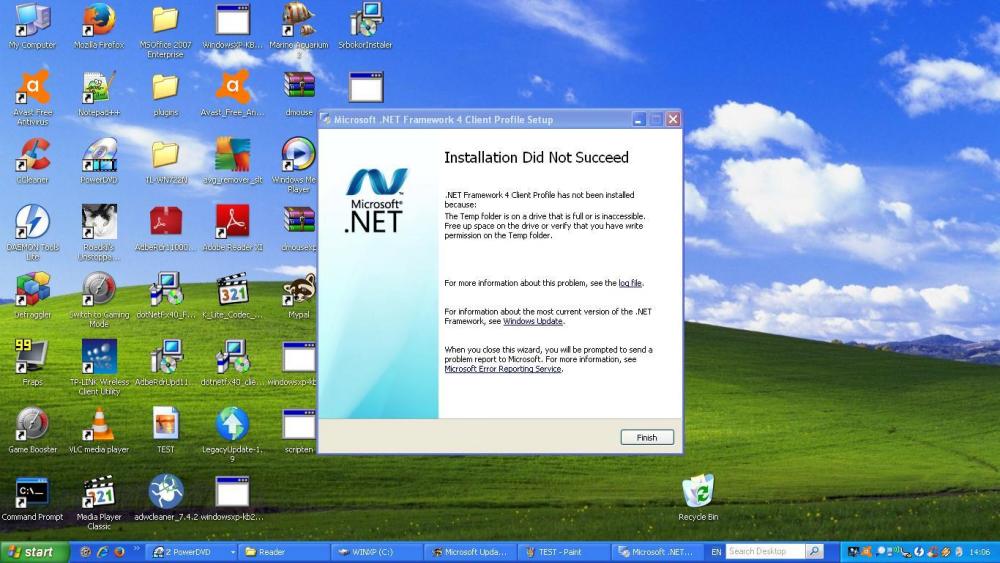Expand the Quick Launch overflow chevron
Screen dimensions: 1000x563
(x=137, y=549)
